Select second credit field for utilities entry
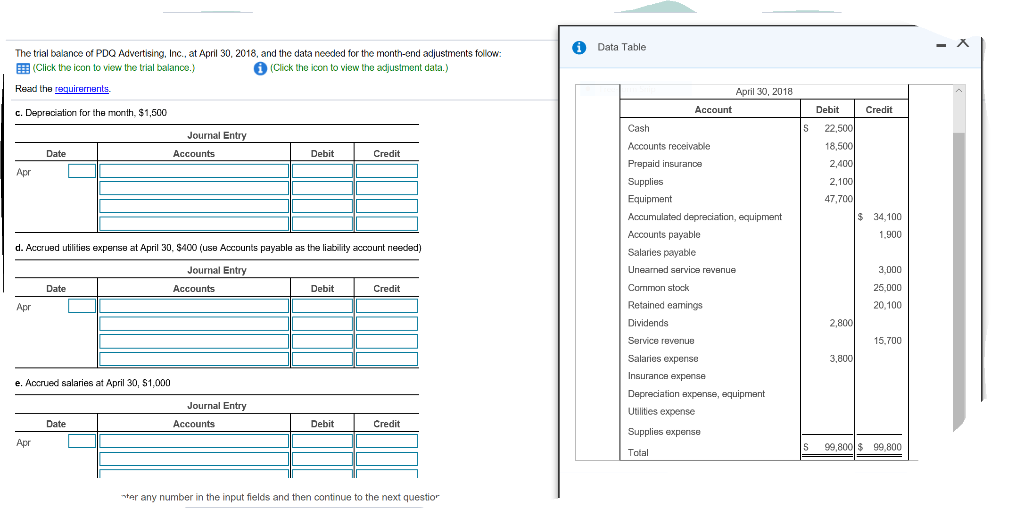Viewport: 1024px width, 517px height. pyautogui.click(x=387, y=324)
